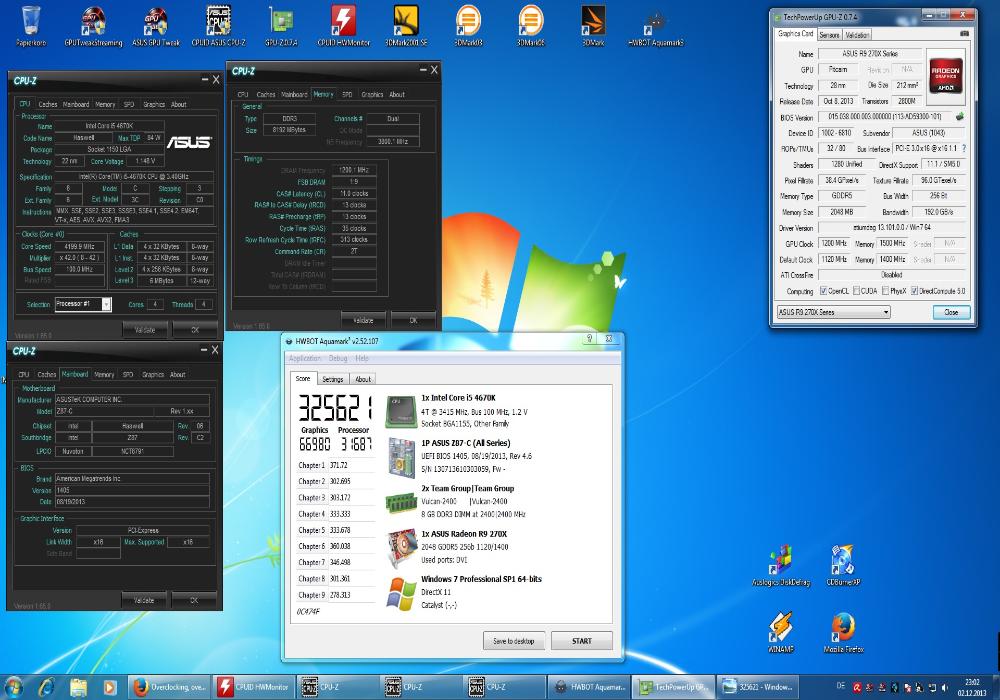Viewport: 1000px width, 700px height.
Task: Click the Core Speed value 4199.9 MHz
Action: click(x=79, y=247)
